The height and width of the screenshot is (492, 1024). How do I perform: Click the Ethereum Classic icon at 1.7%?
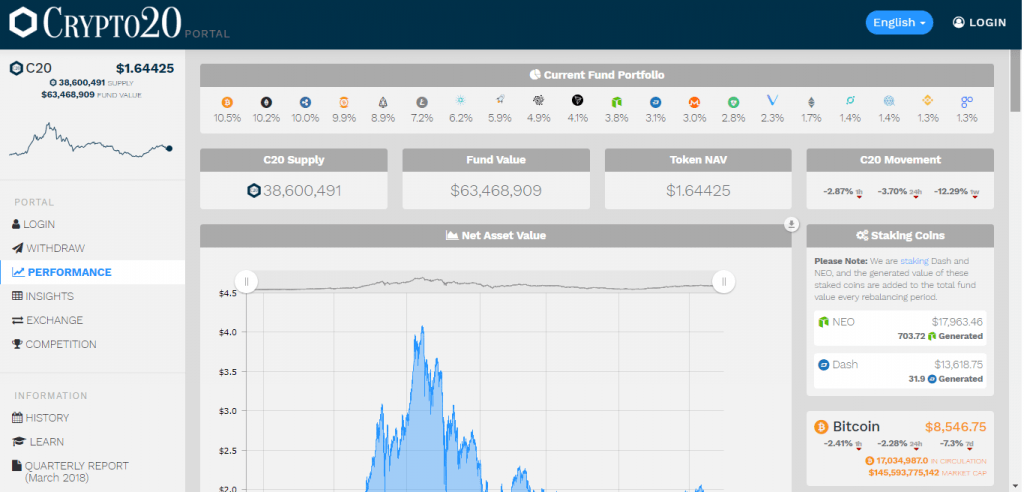point(812,102)
